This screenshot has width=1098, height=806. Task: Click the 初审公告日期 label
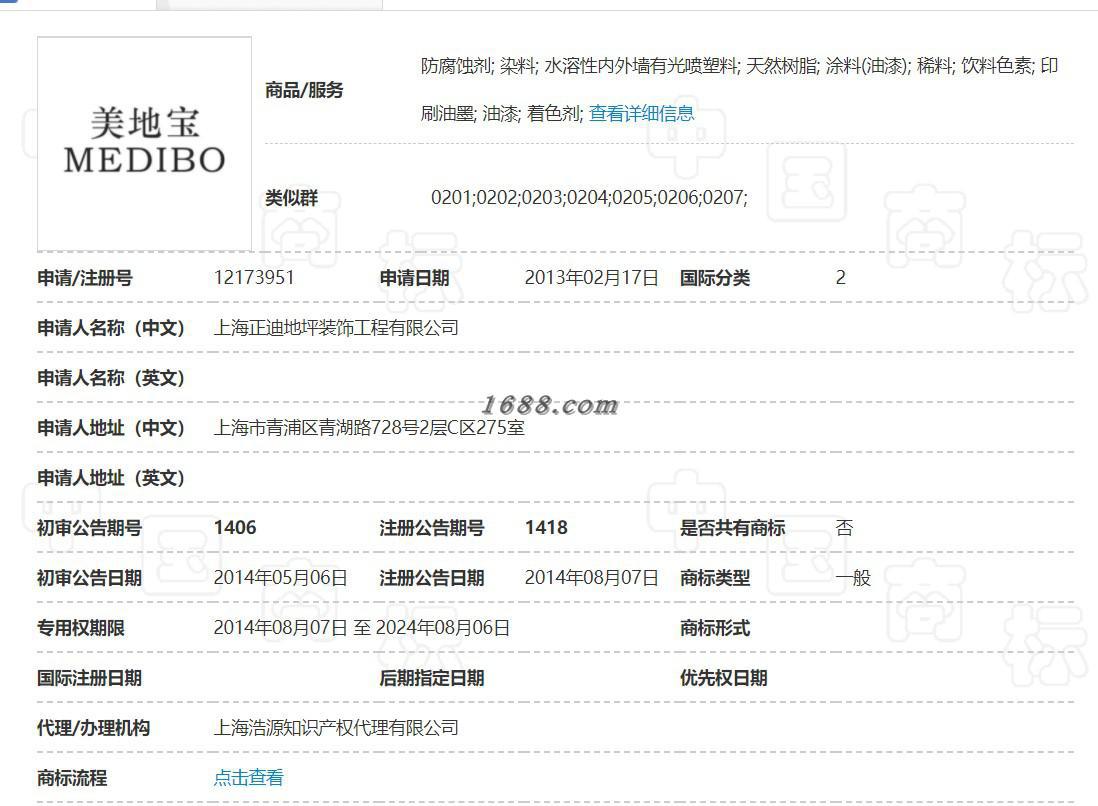(x=90, y=578)
